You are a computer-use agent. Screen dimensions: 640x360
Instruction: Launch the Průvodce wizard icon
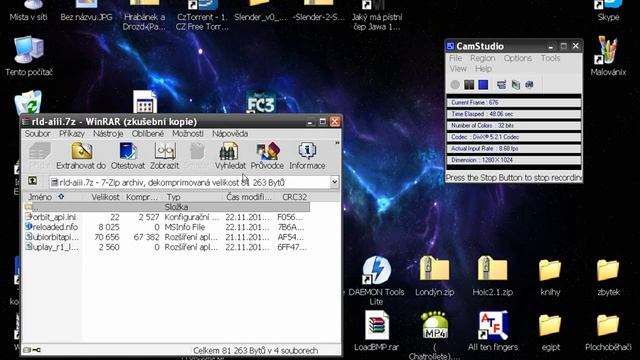(267, 156)
